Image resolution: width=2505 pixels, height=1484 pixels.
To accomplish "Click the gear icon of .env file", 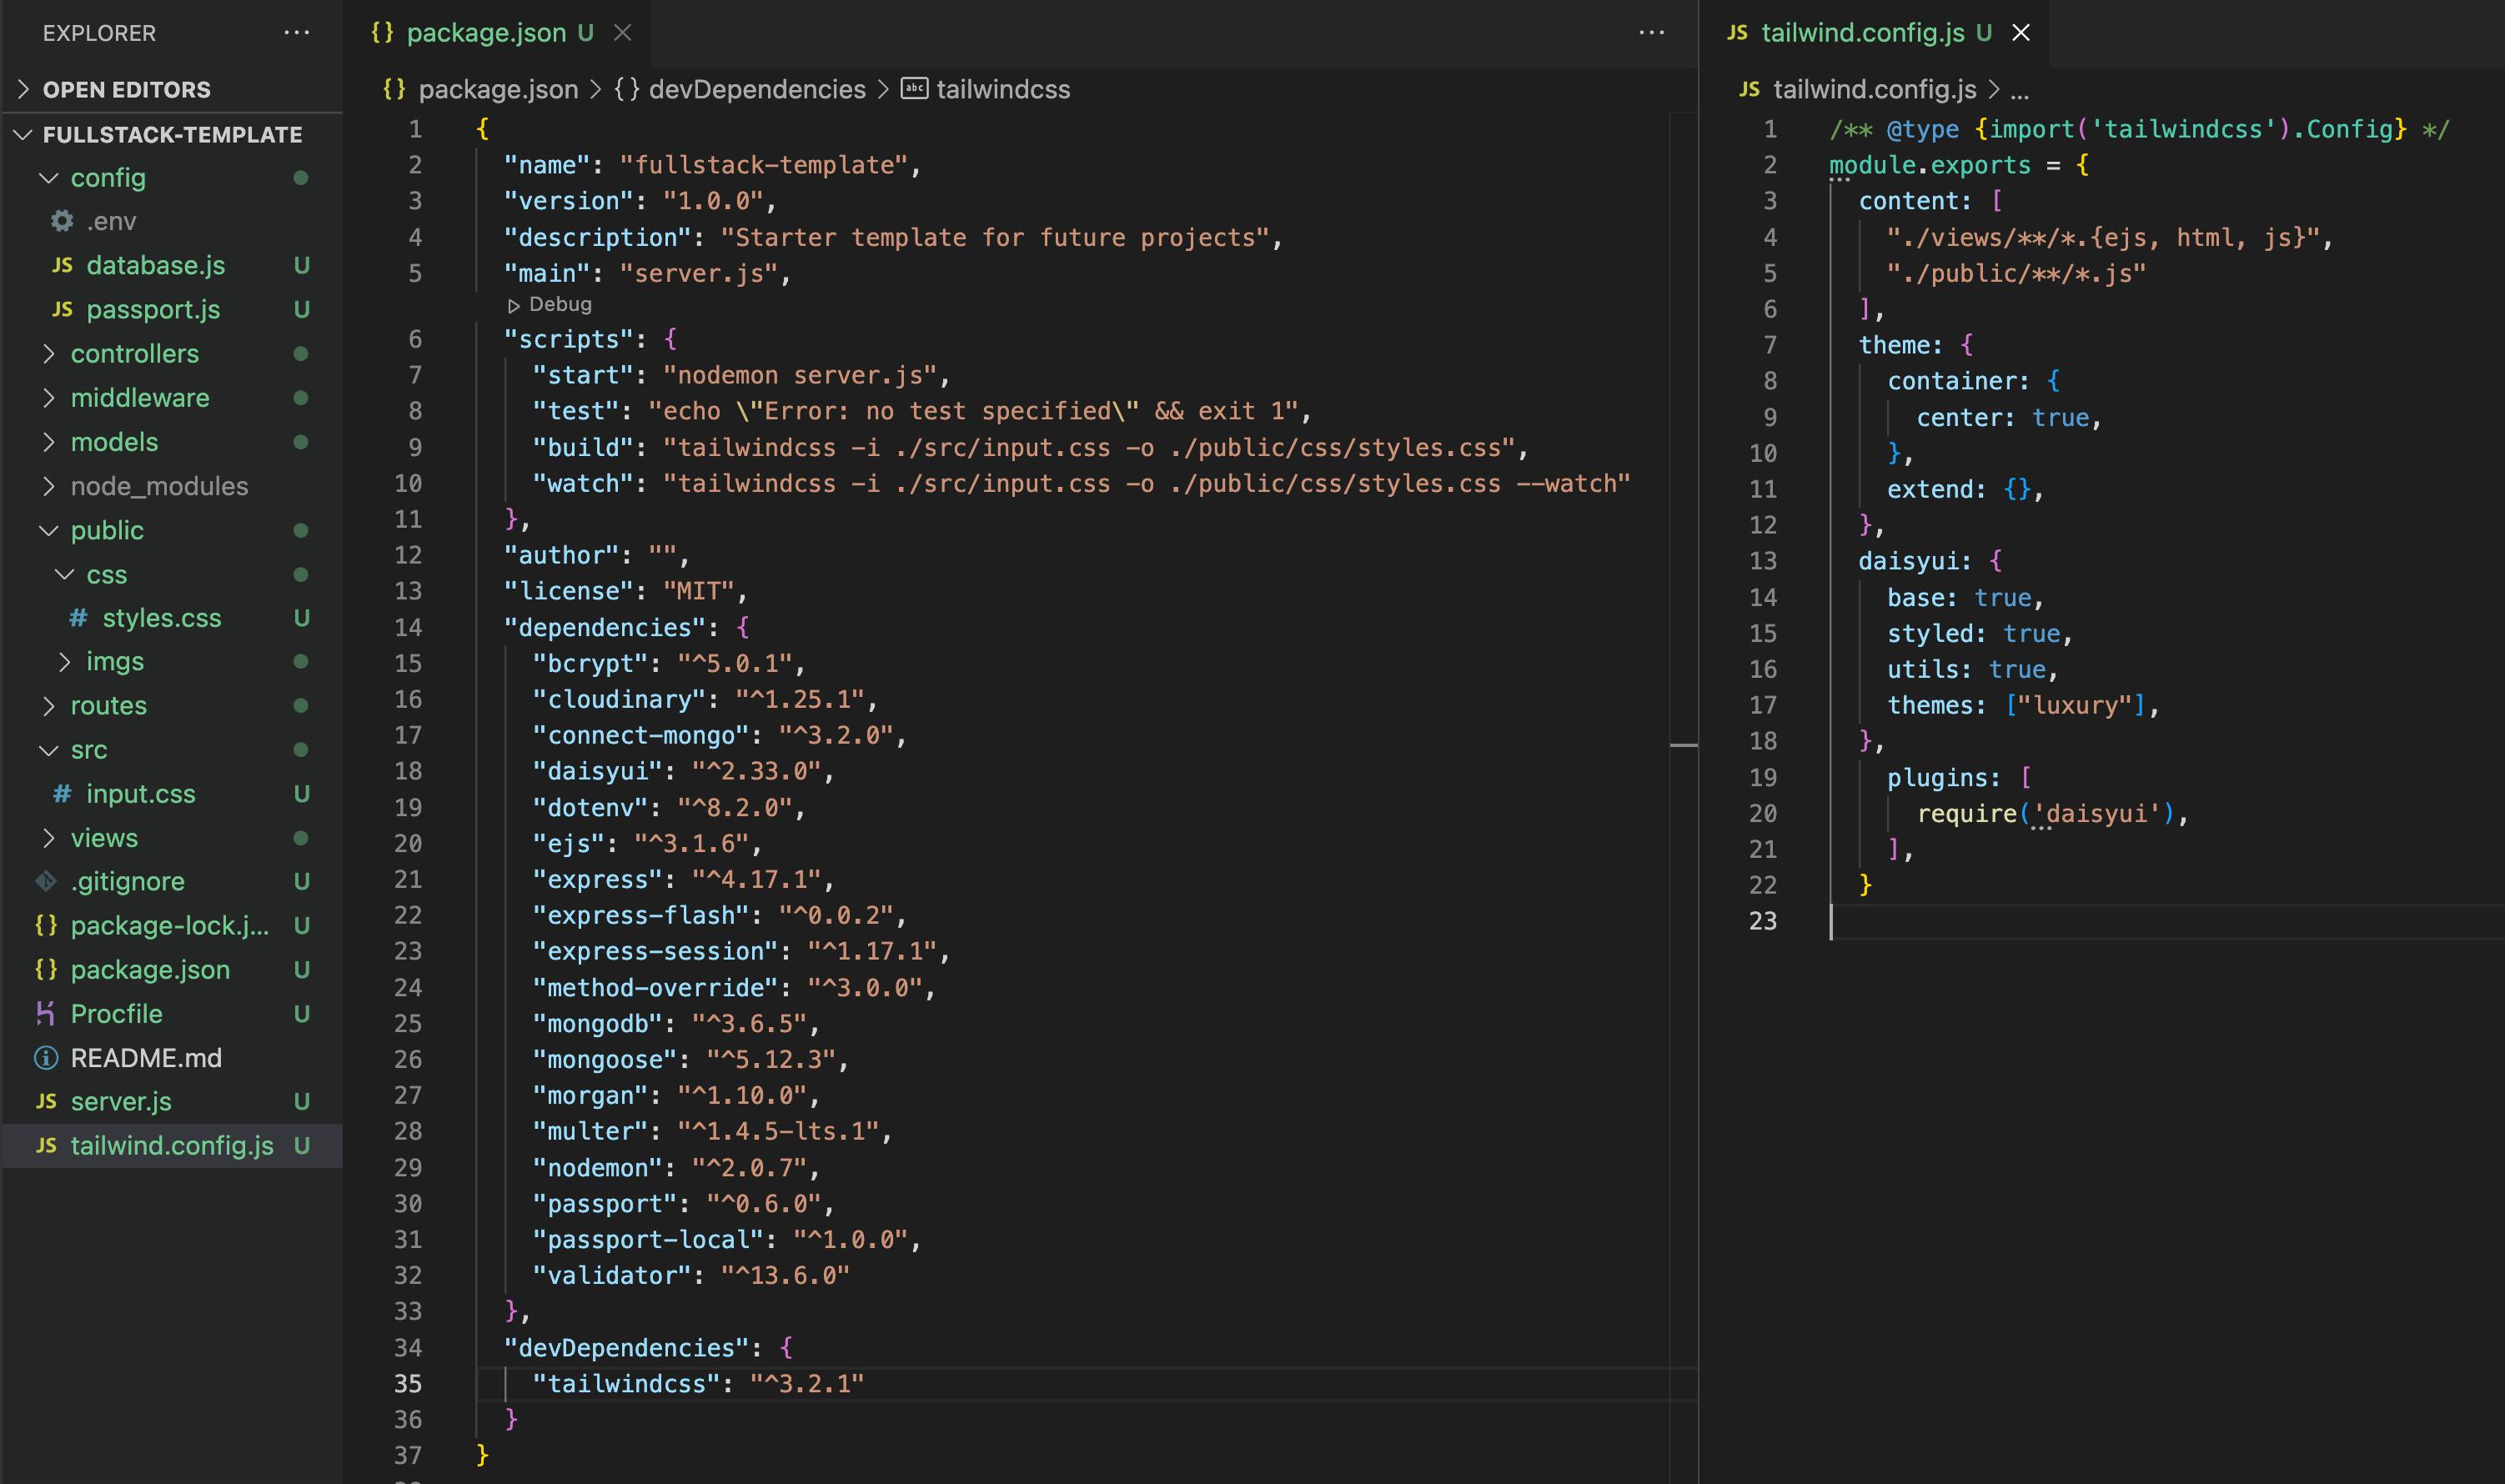I will 62,220.
